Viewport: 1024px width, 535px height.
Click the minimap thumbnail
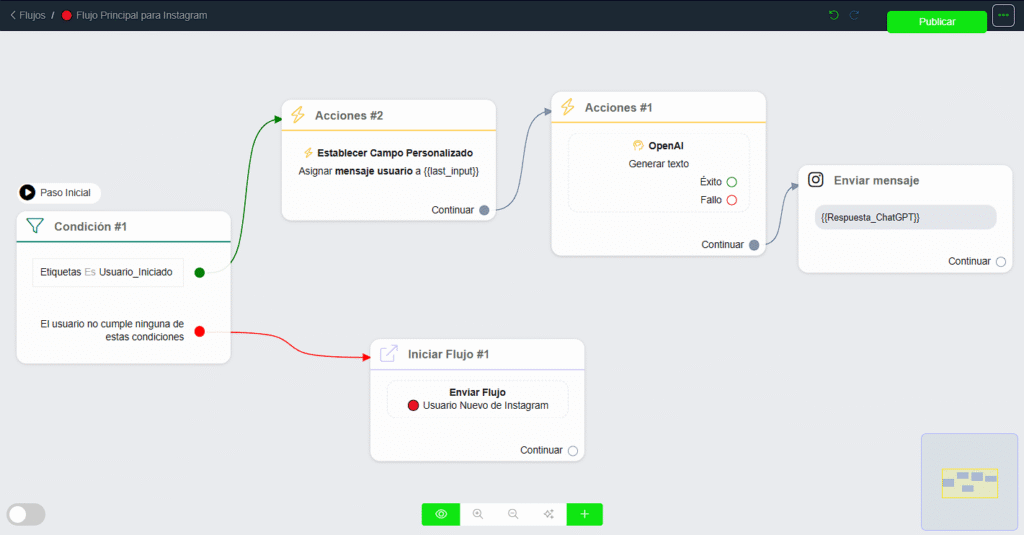click(968, 481)
